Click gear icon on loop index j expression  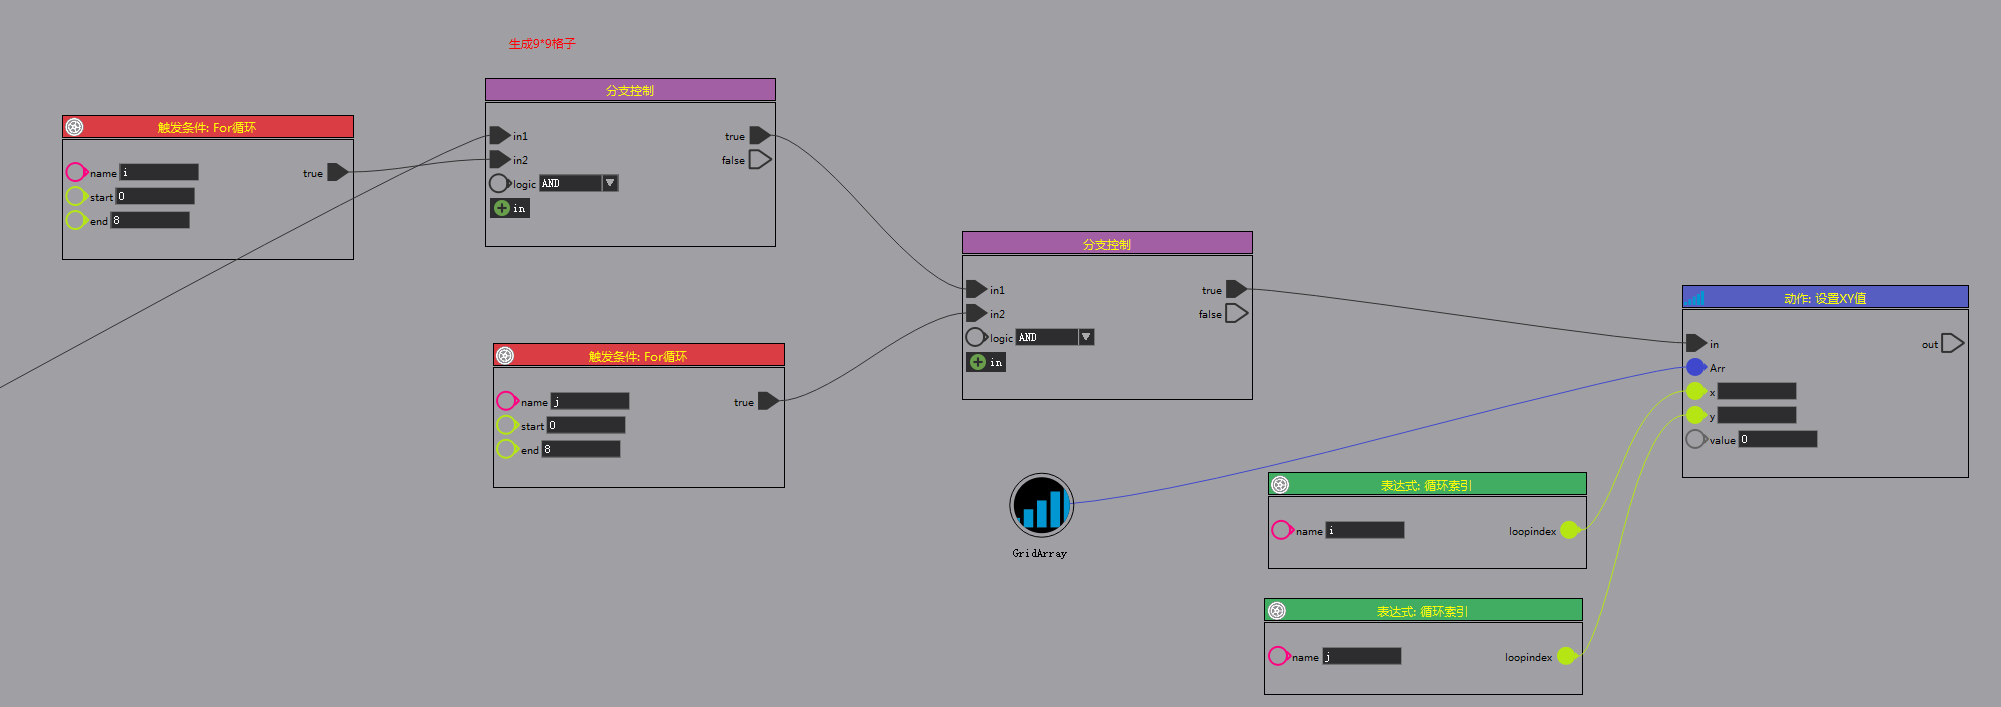[1276, 611]
